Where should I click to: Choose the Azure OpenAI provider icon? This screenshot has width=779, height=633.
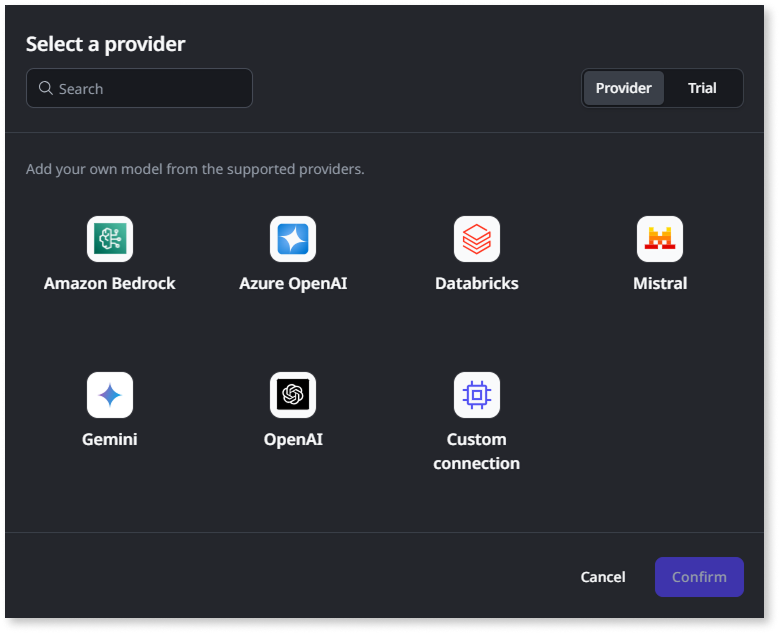pos(293,239)
